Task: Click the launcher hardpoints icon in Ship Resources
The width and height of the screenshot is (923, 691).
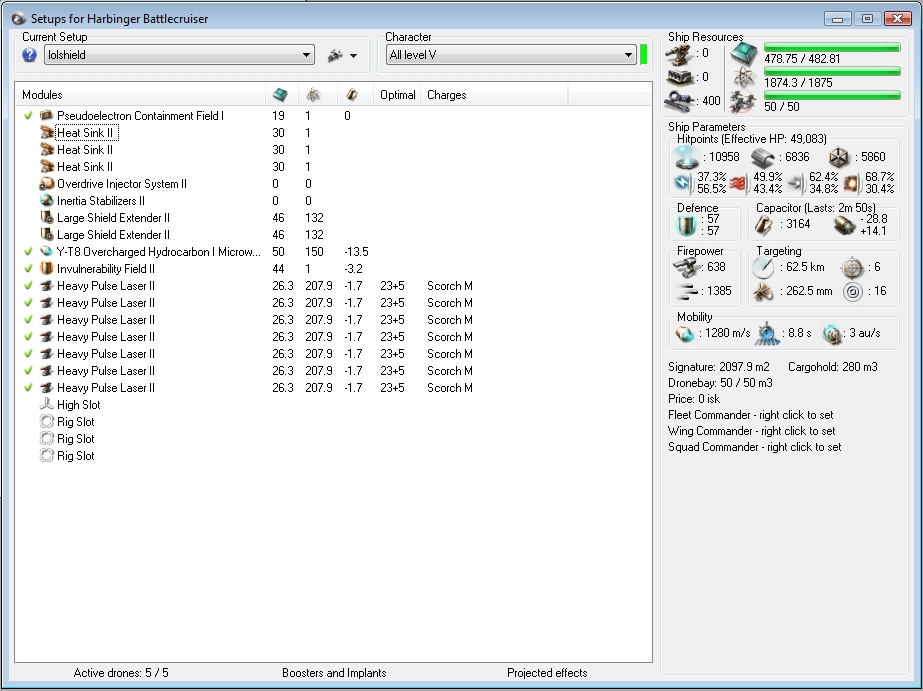Action: [x=679, y=77]
